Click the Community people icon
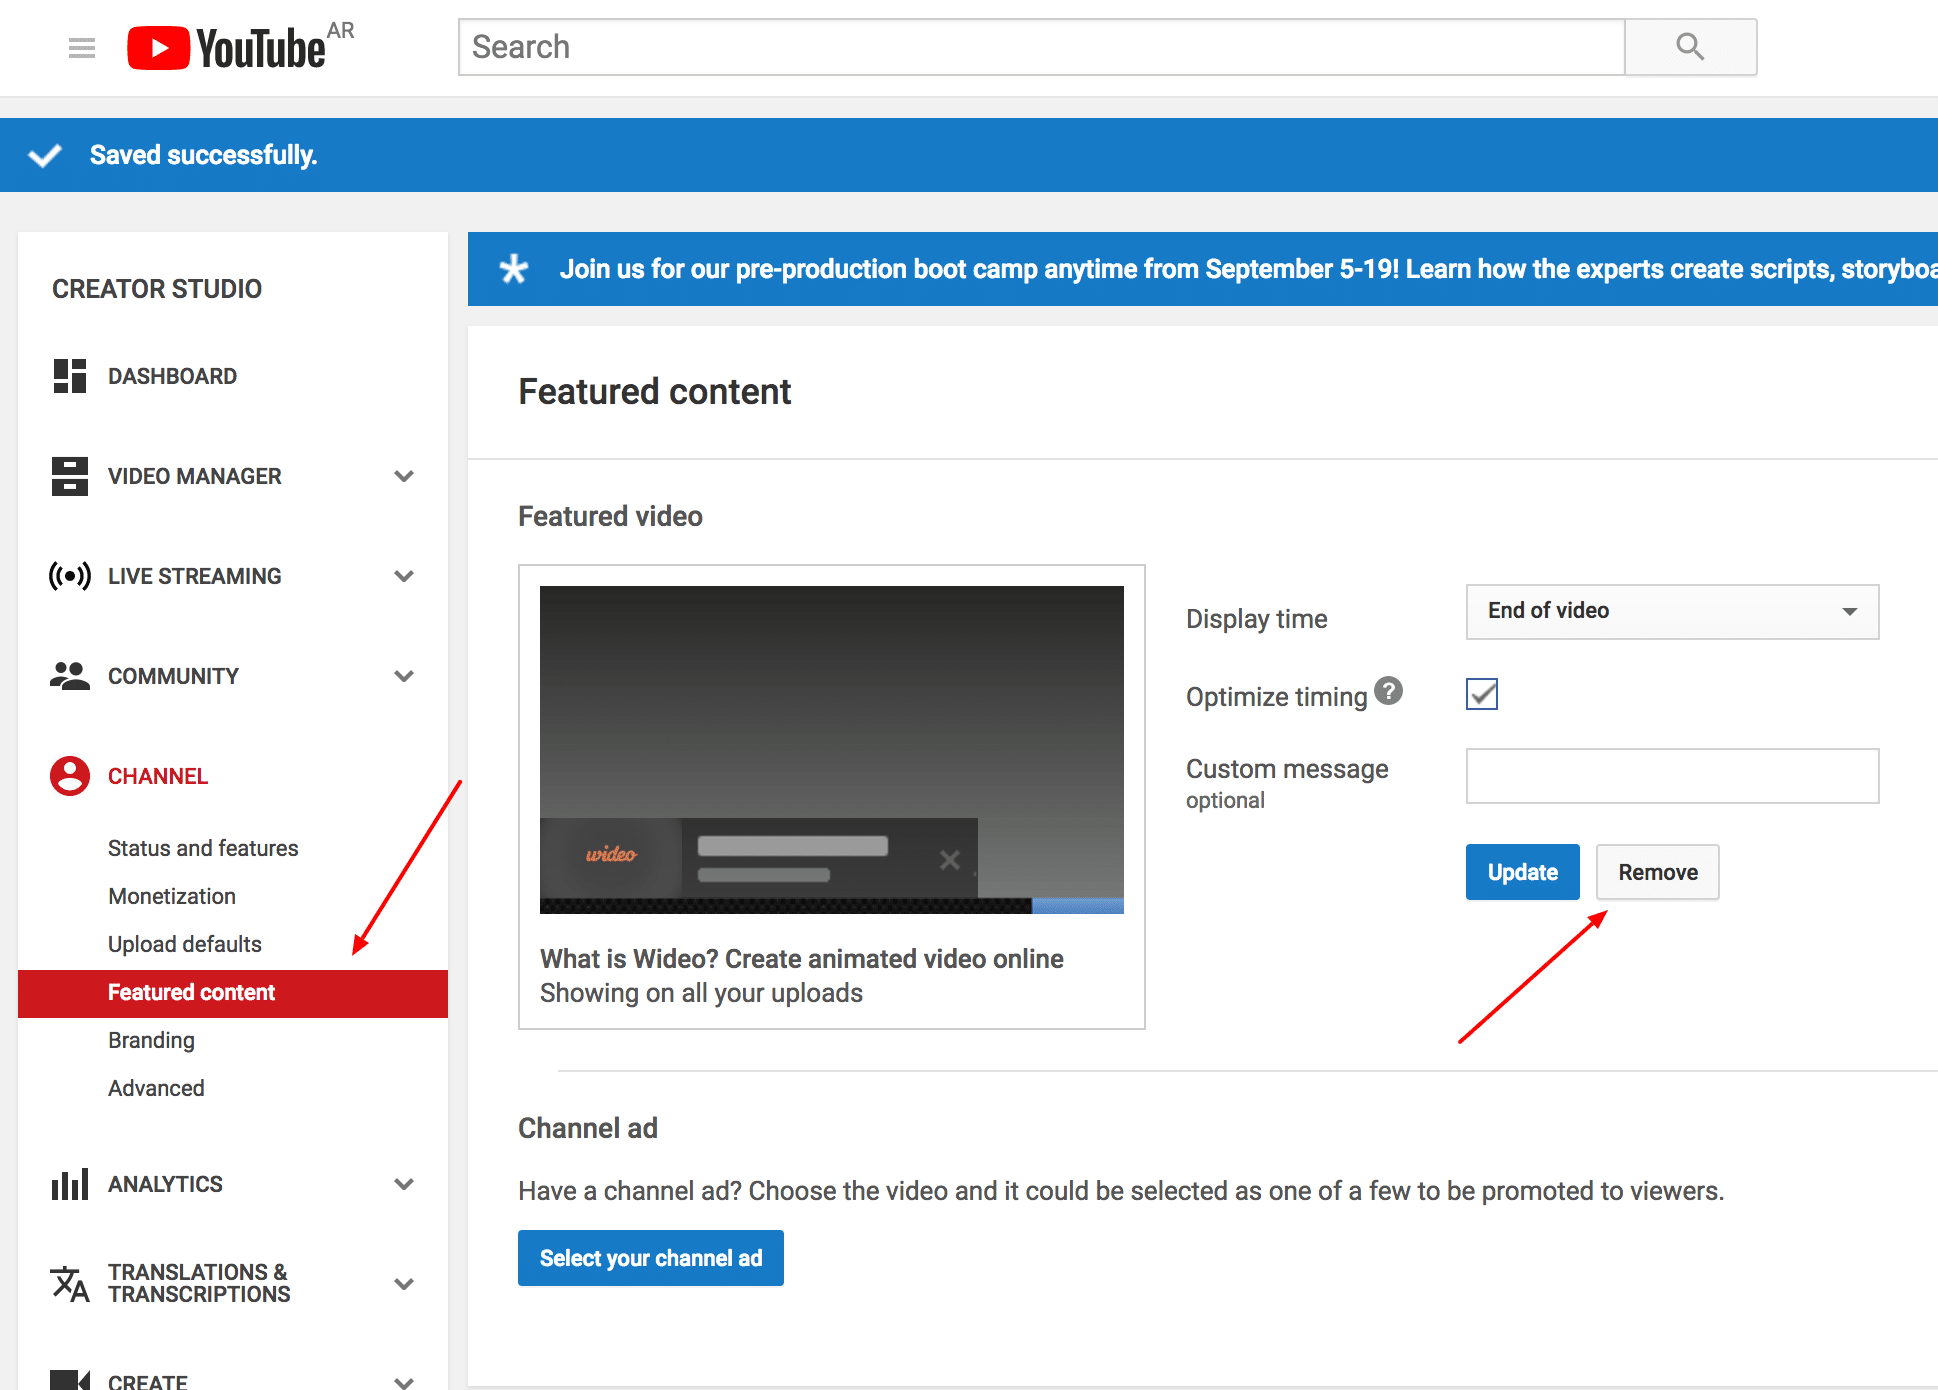 (x=70, y=676)
